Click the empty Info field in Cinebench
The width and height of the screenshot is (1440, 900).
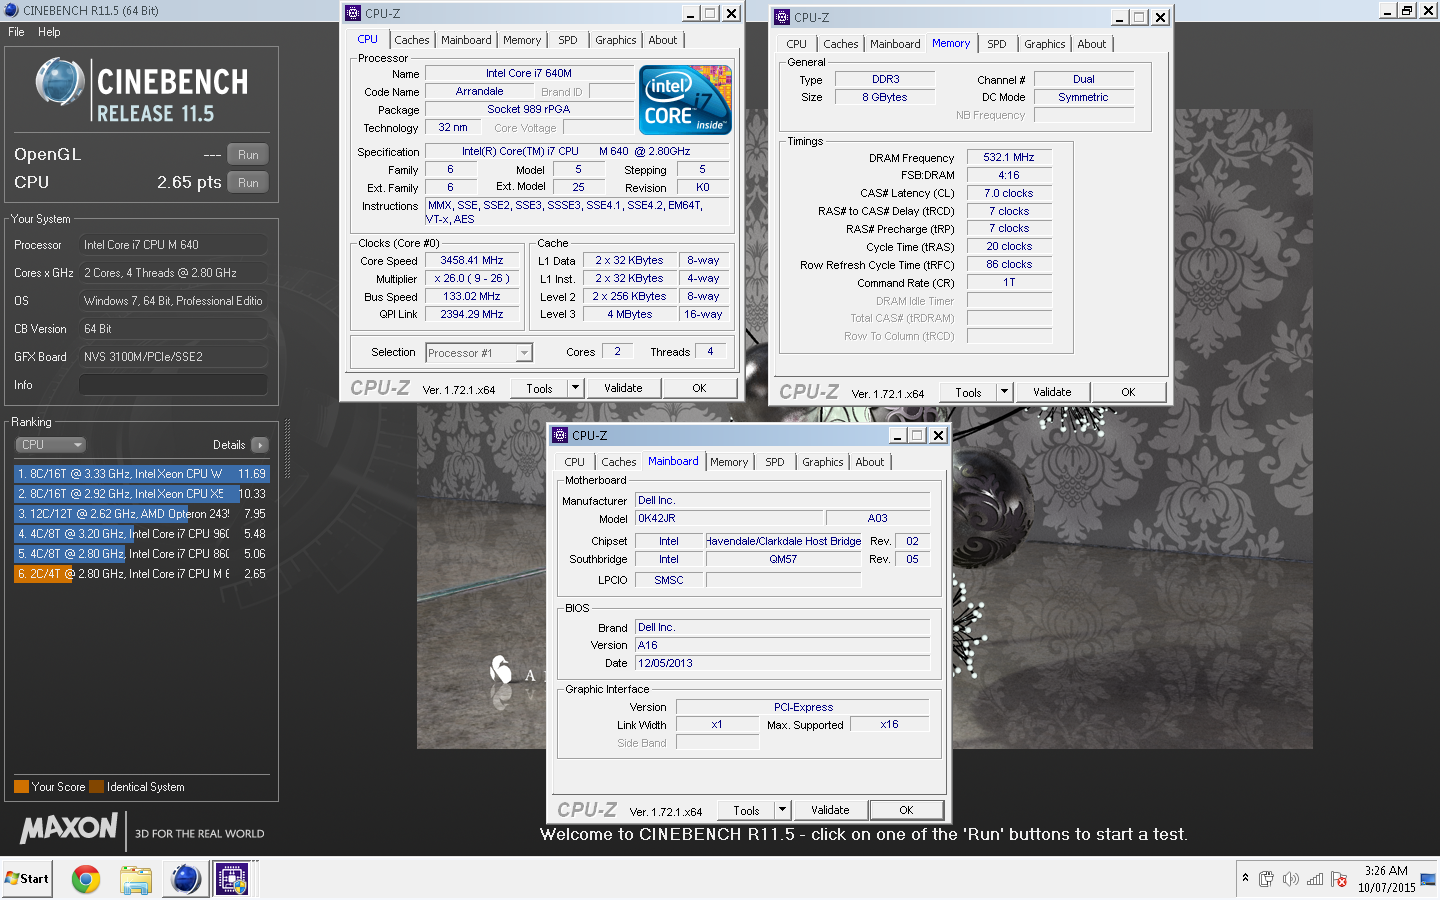point(173,385)
